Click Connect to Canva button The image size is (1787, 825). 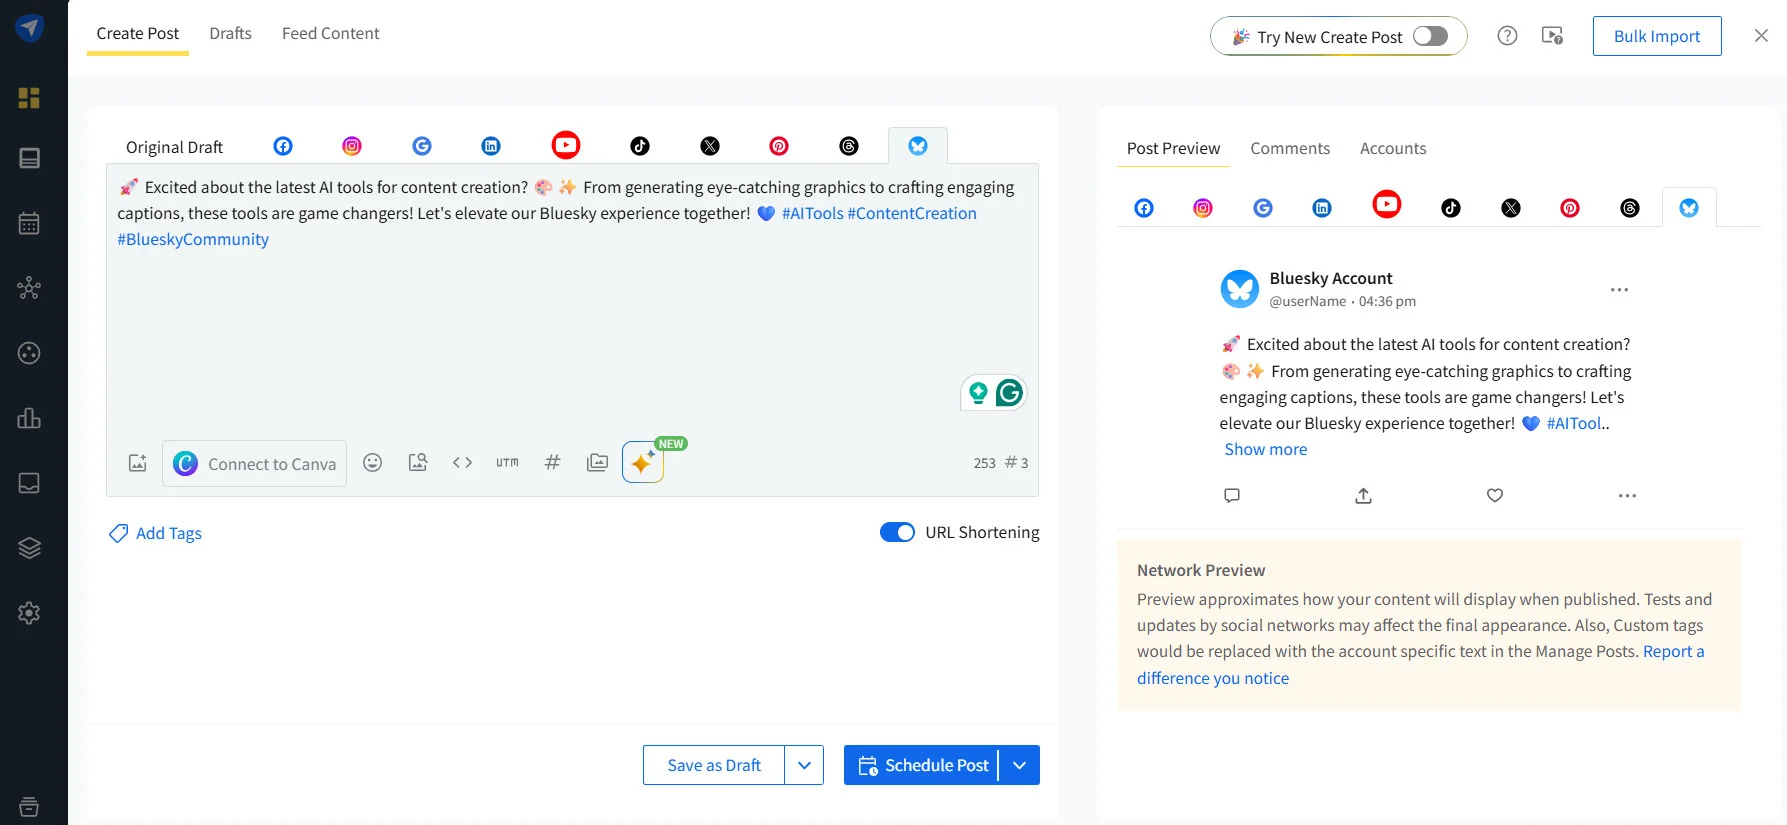click(x=255, y=463)
